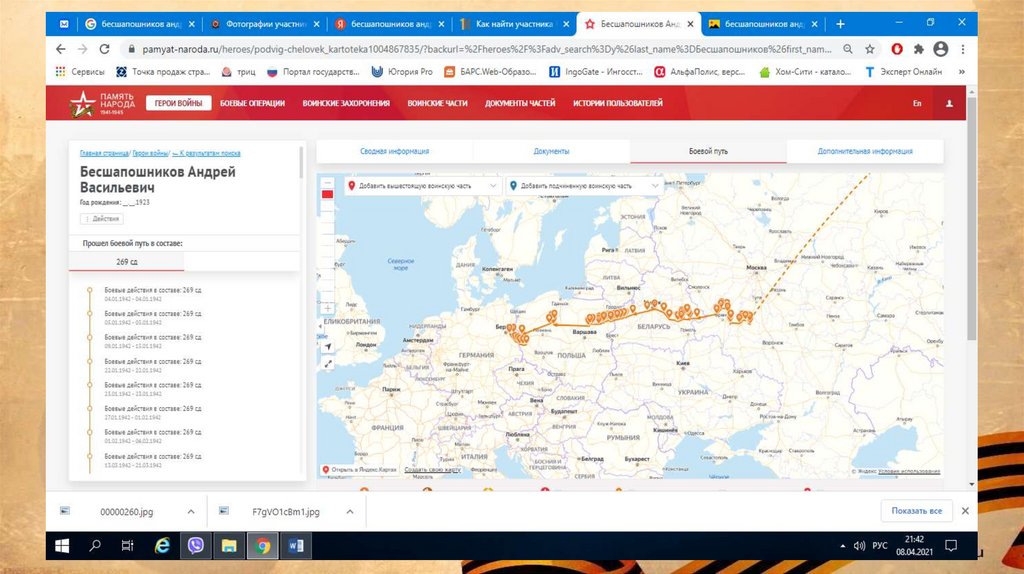Viewport: 1024px width, 574px height.
Task: Open Боевые операции in the top menu
Action: [252, 103]
